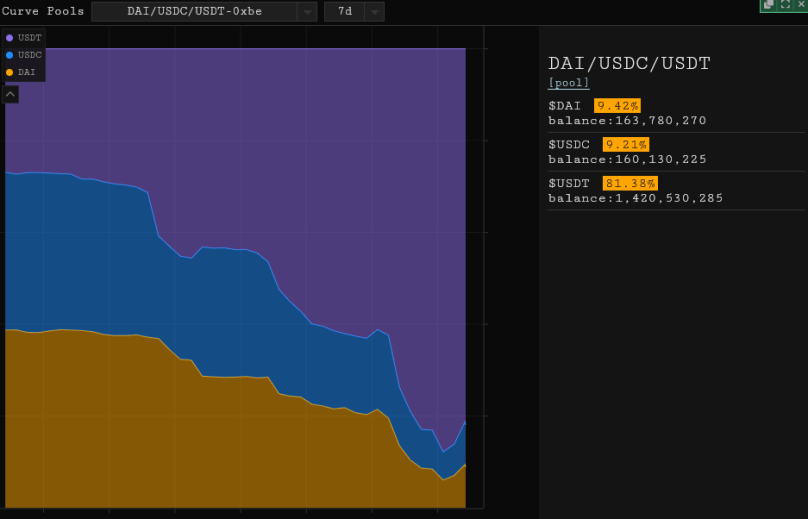
Task: Click the blue USDC legend dot
Action: [9, 55]
